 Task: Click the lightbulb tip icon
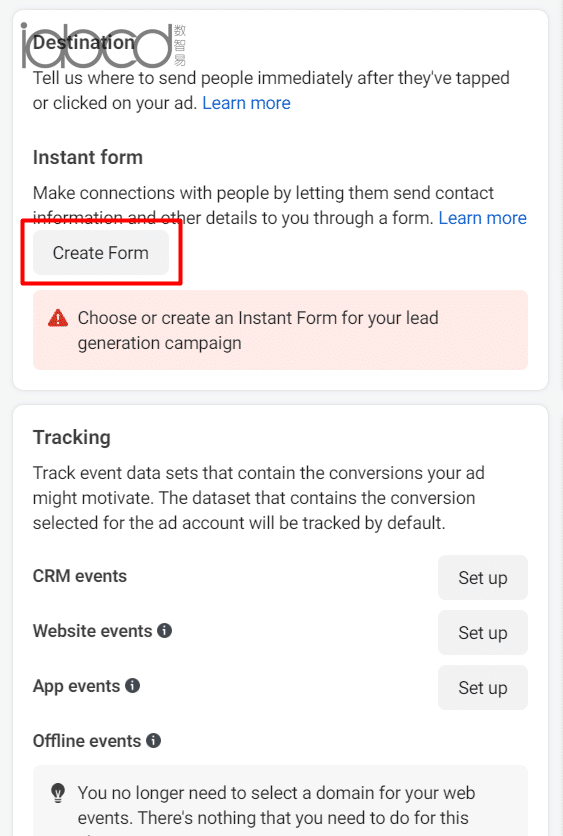(x=58, y=793)
